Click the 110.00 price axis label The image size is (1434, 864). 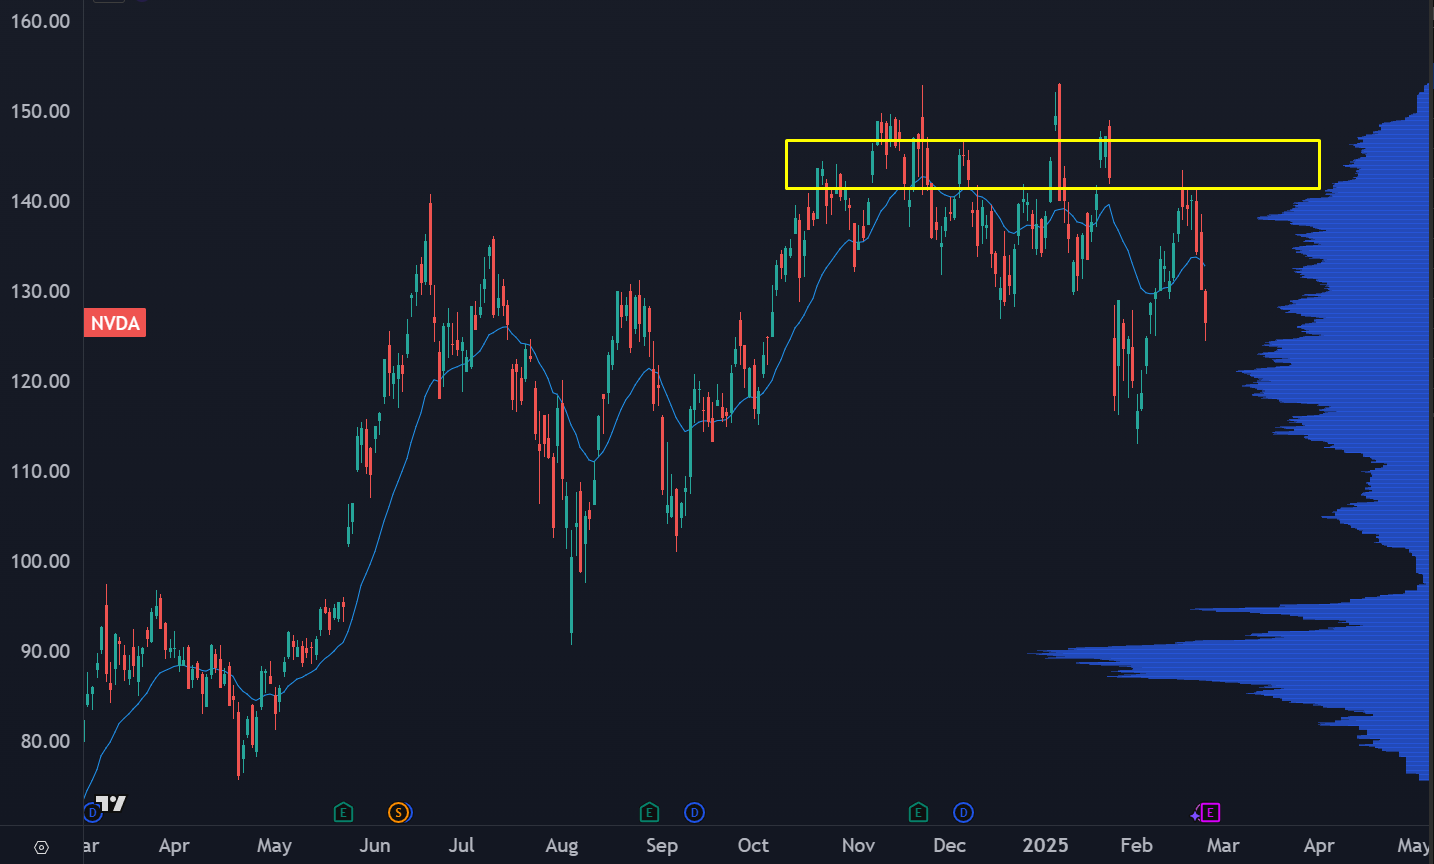tap(40, 471)
